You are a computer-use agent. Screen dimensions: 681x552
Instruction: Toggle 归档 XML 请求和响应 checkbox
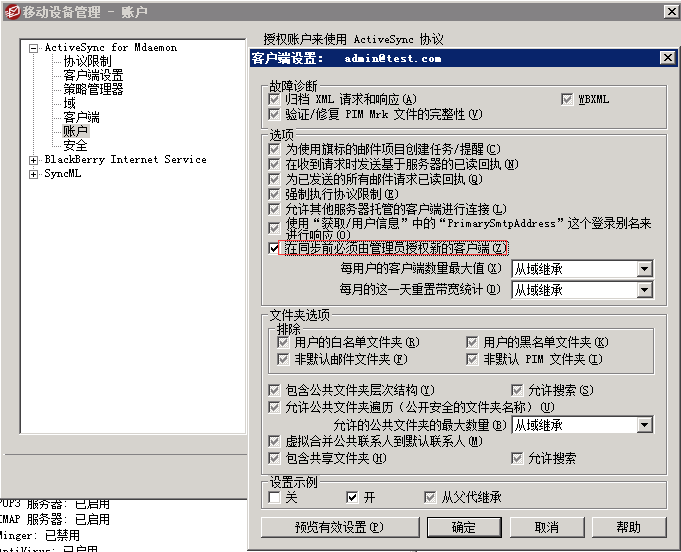pyautogui.click(x=274, y=99)
